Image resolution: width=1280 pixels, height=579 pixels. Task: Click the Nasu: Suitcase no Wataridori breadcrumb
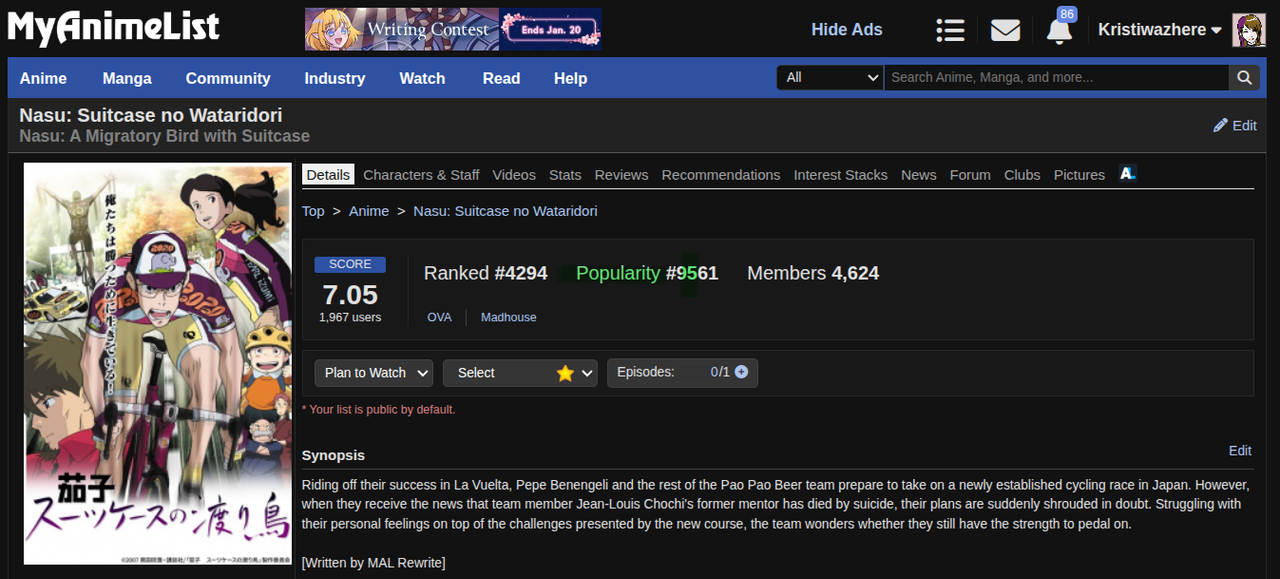(505, 211)
